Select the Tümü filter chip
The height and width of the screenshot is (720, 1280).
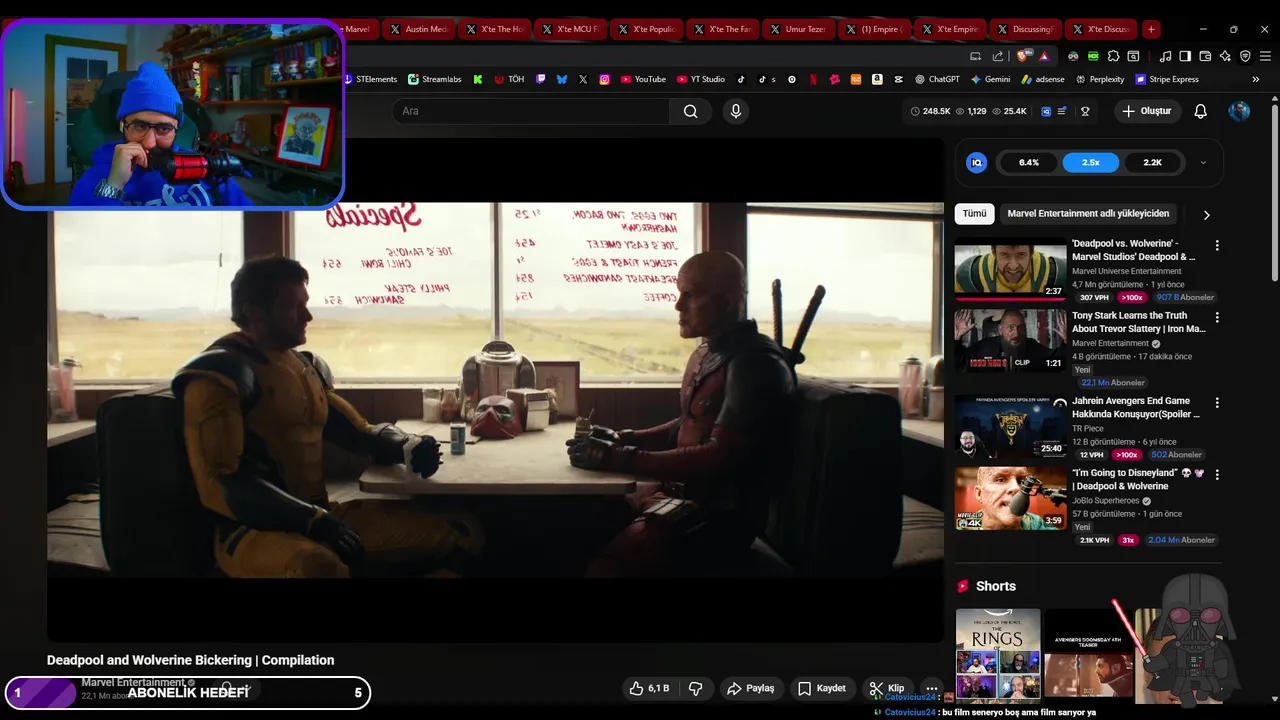pos(974,213)
